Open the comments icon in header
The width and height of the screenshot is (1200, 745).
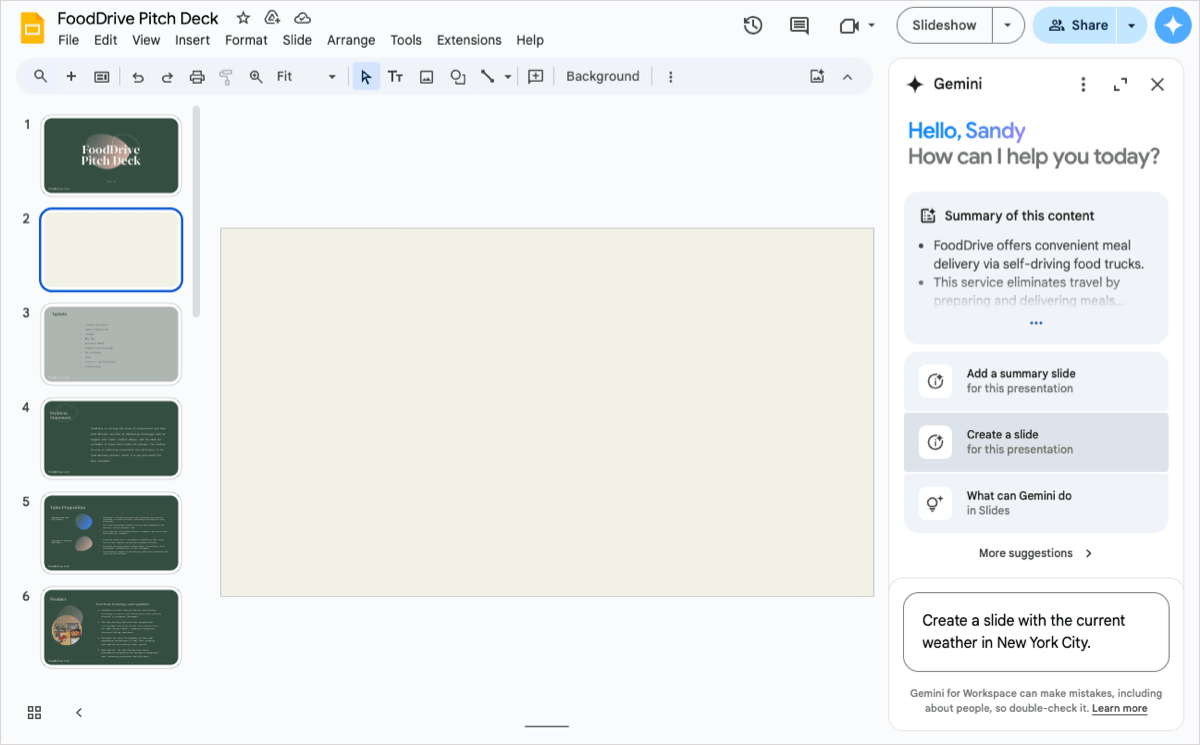pos(799,26)
